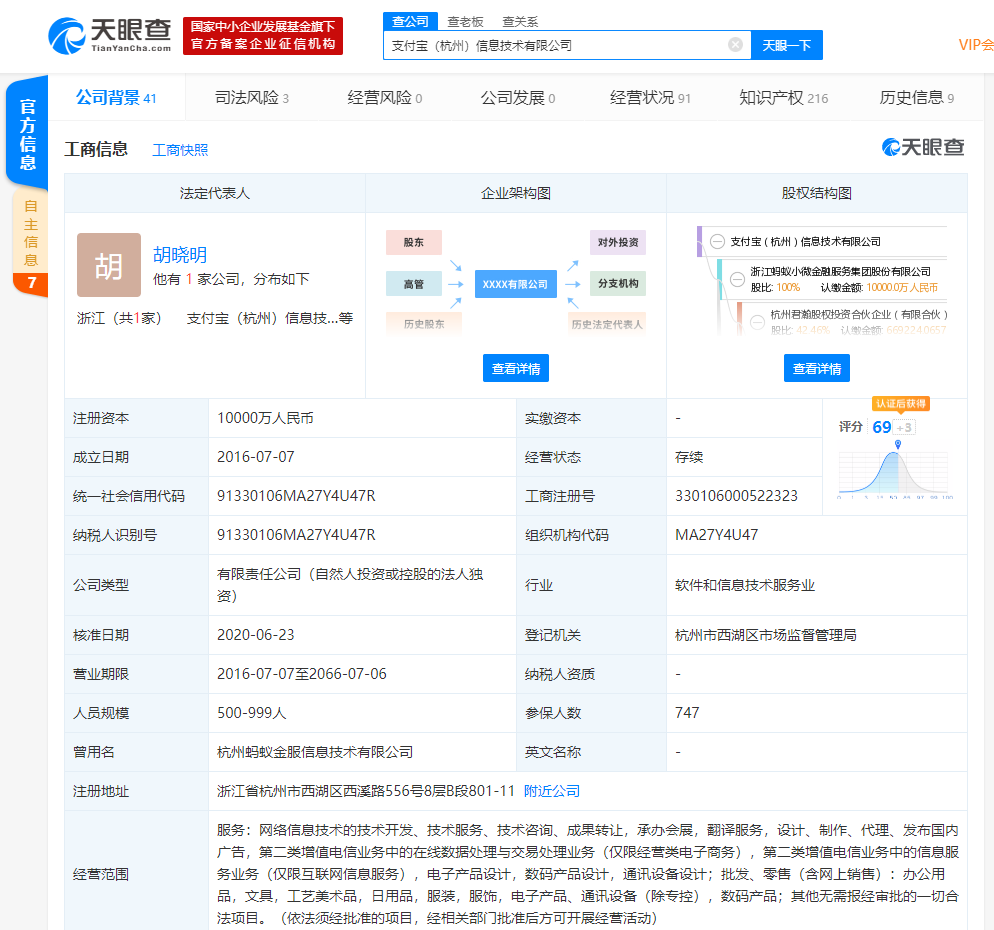Click 查看详情 under 企业架构图

pos(516,368)
